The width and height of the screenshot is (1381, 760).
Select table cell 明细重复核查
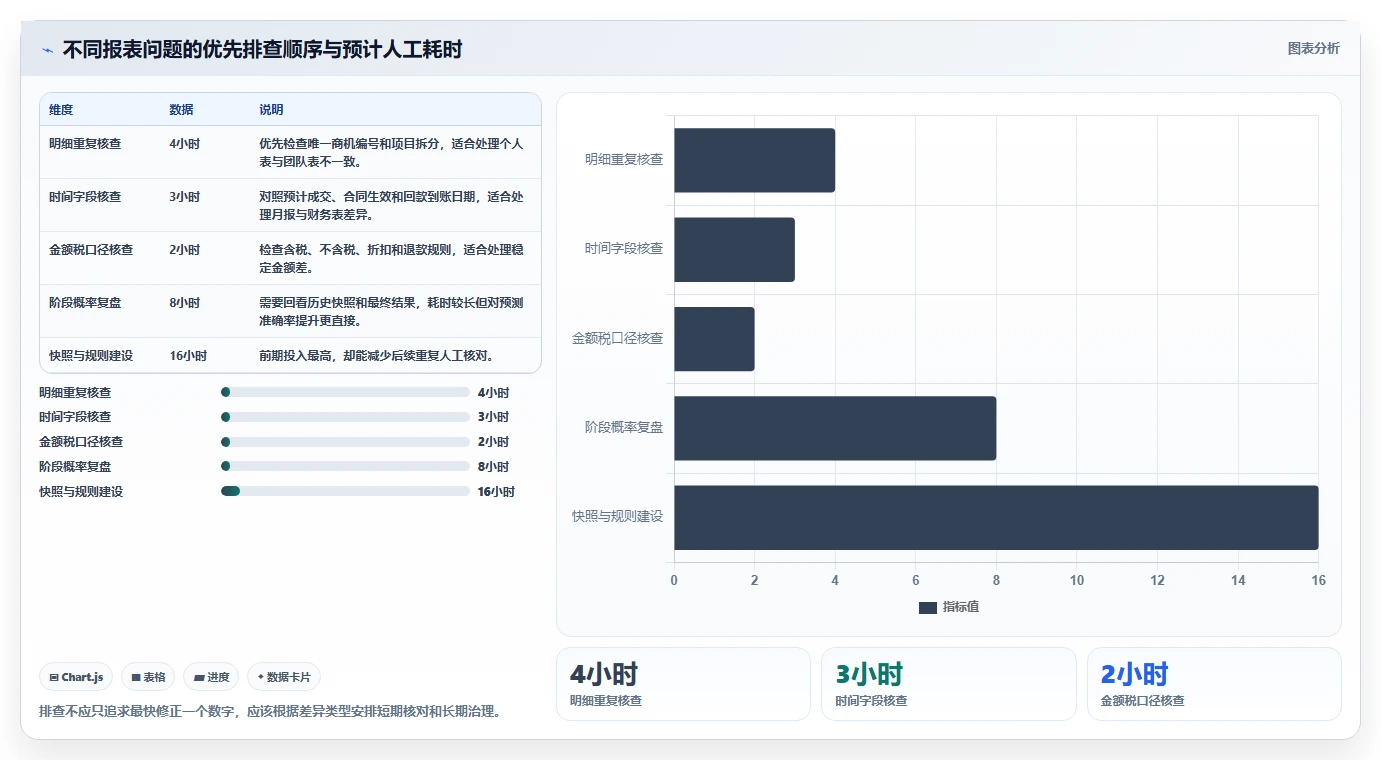click(x=85, y=144)
